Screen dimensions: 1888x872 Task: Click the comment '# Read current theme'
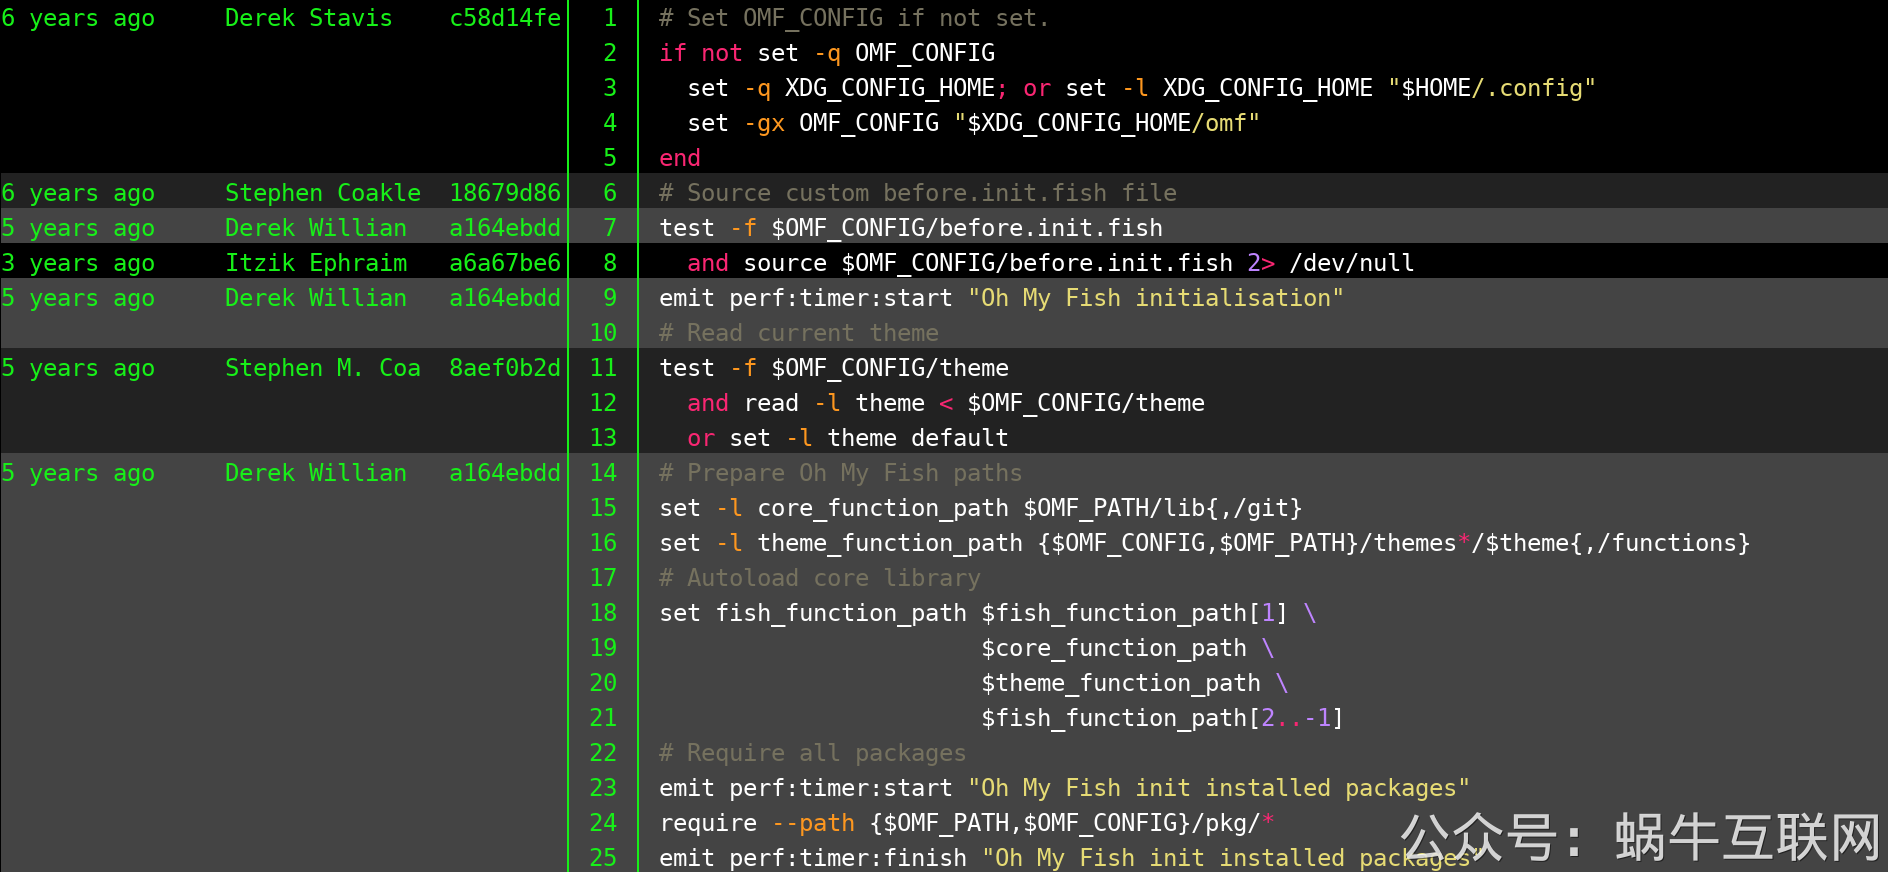click(799, 333)
